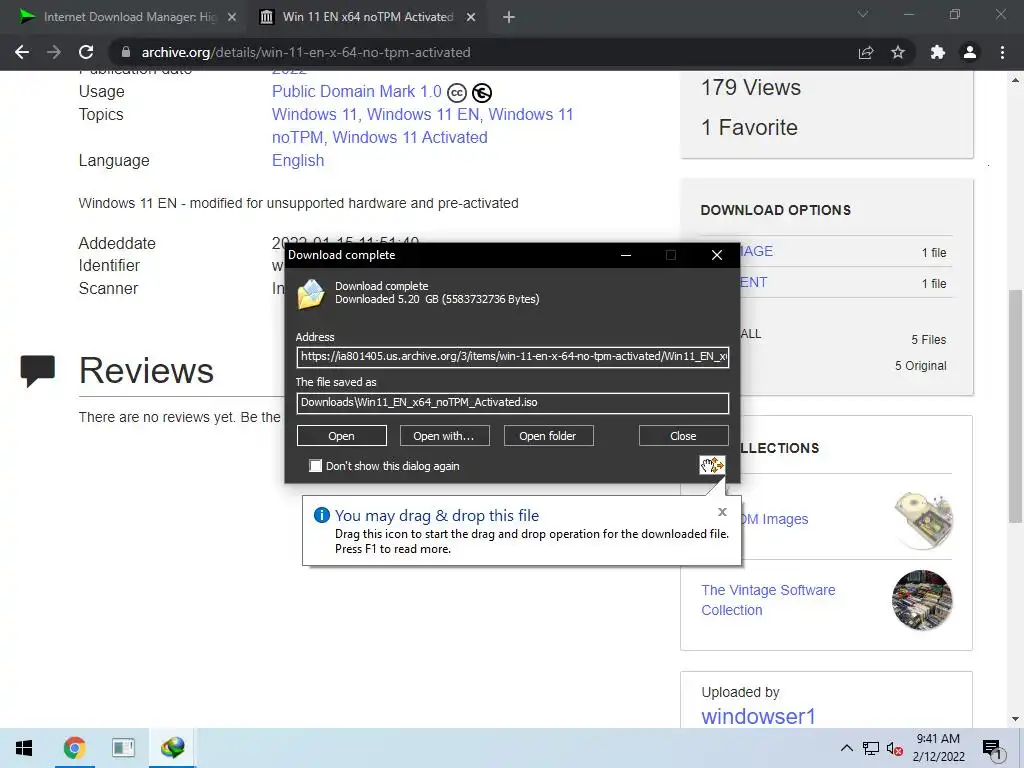Click the Address URL field

click(x=513, y=357)
